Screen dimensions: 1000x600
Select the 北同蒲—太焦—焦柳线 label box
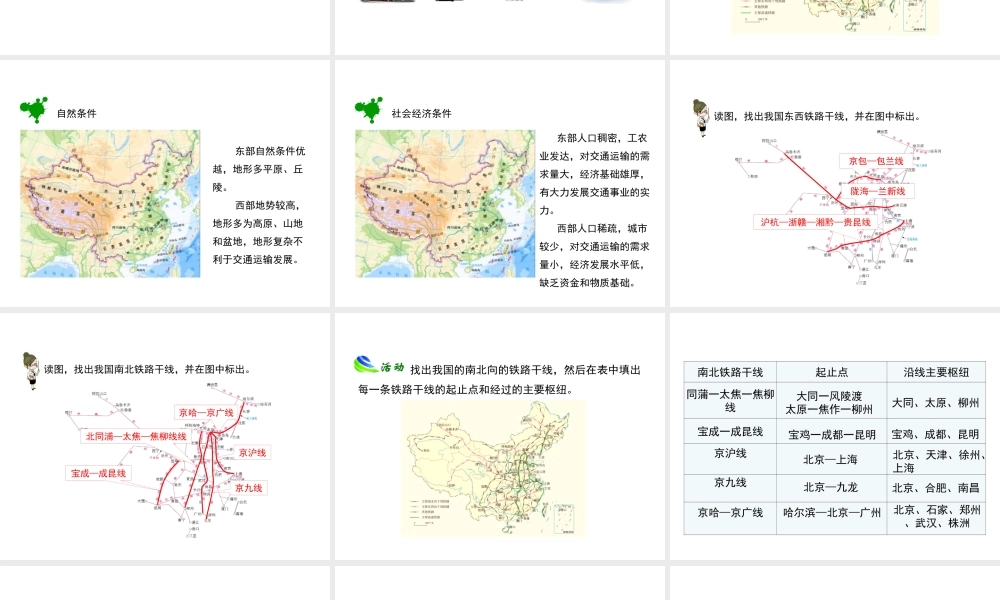(136, 436)
